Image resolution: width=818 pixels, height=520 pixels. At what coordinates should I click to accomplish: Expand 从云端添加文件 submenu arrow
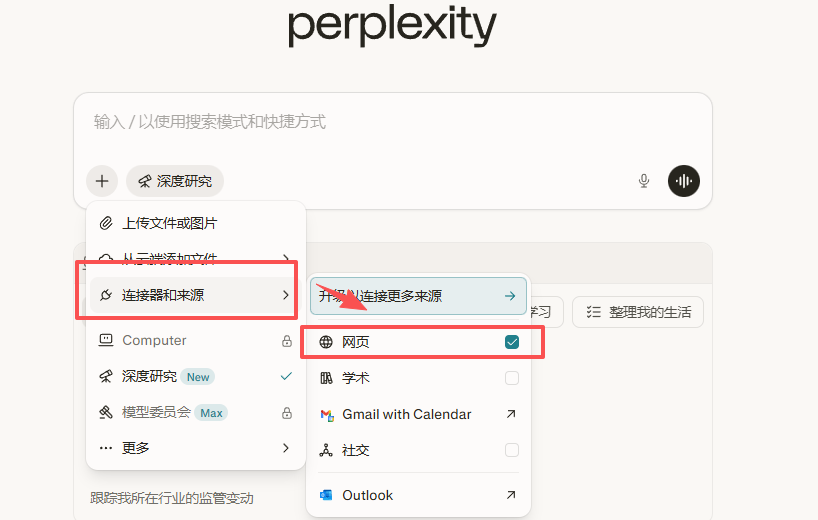point(286,259)
